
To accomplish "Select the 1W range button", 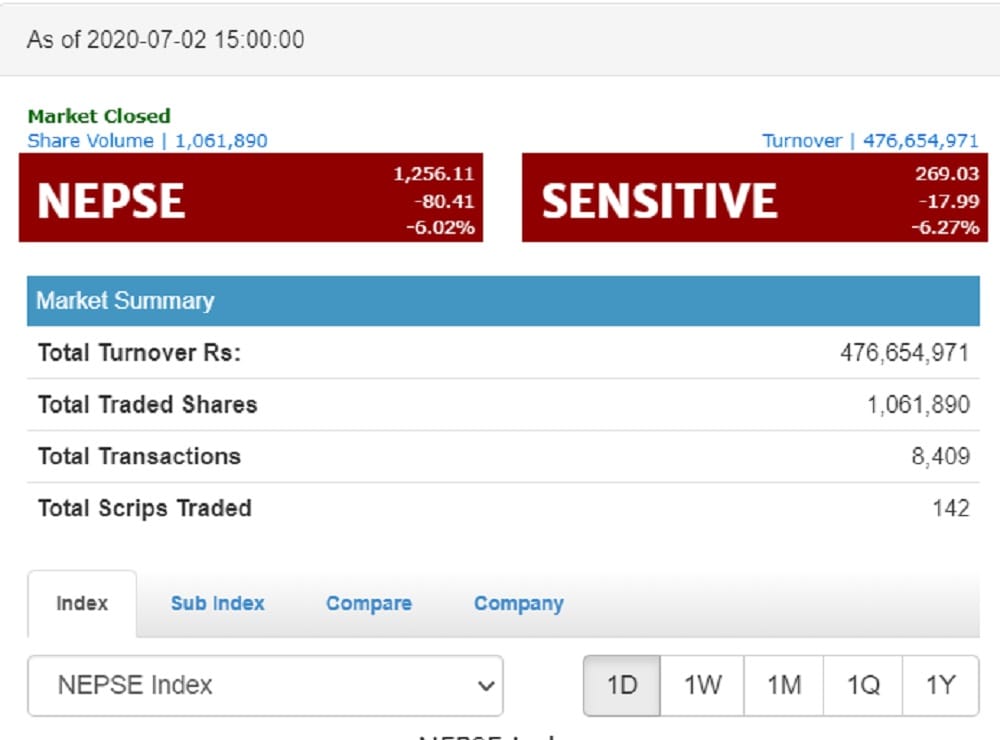I will (702, 686).
